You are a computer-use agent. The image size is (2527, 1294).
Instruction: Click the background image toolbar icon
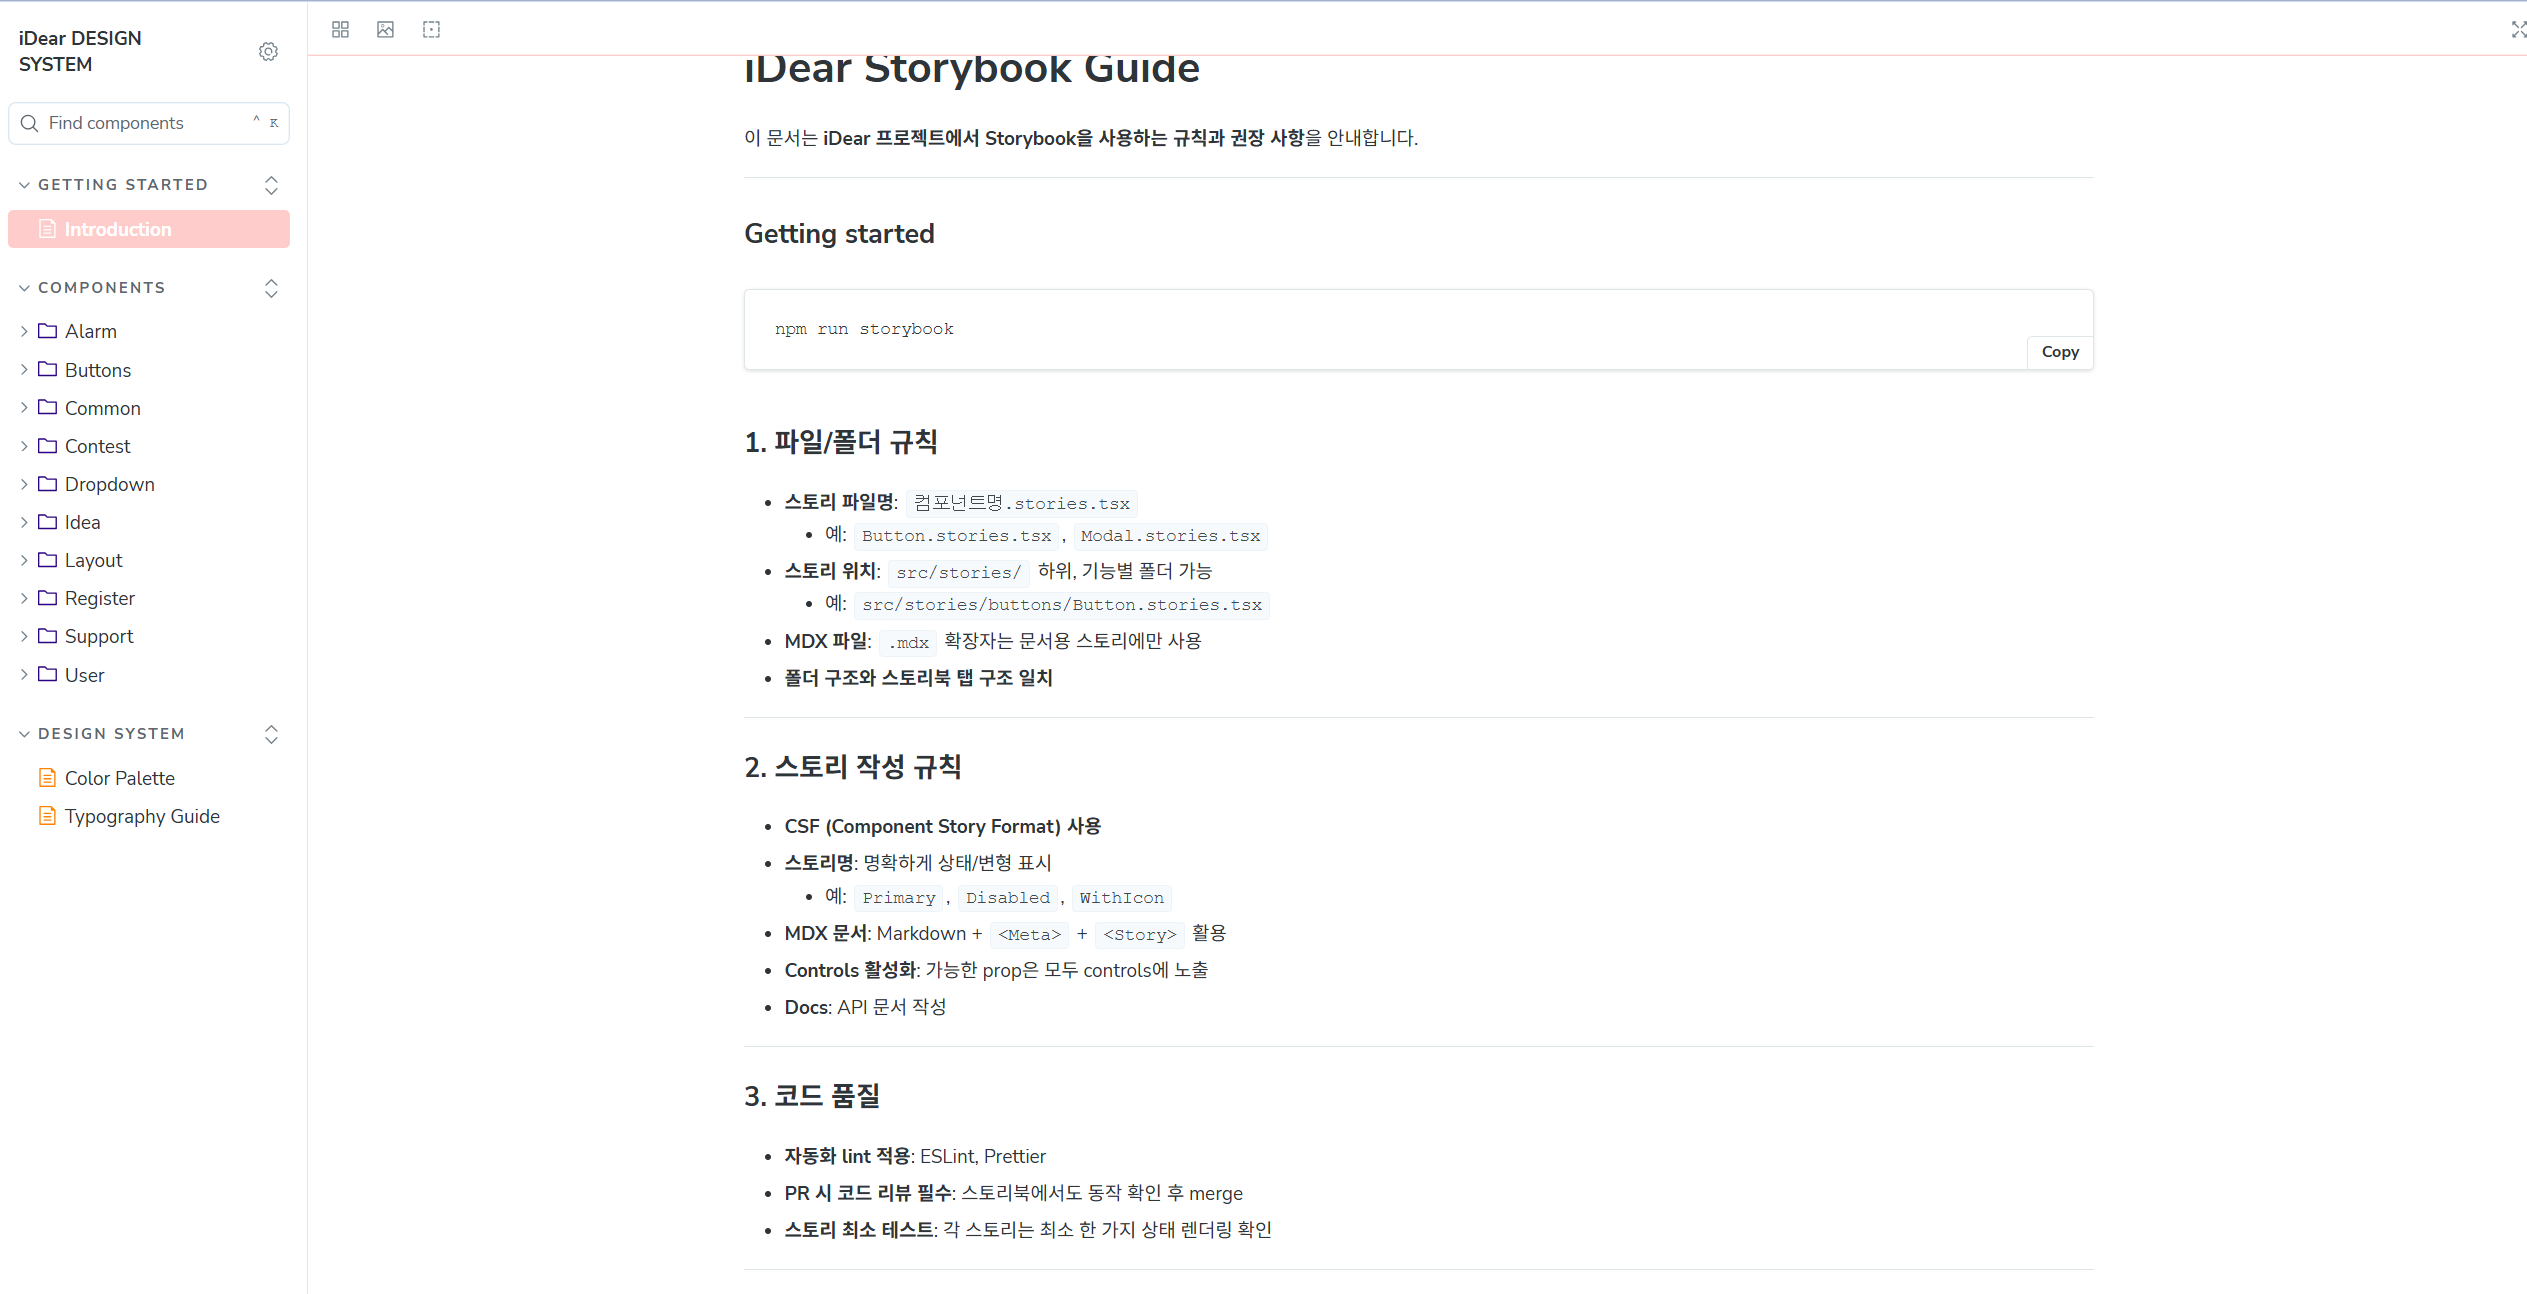click(385, 29)
